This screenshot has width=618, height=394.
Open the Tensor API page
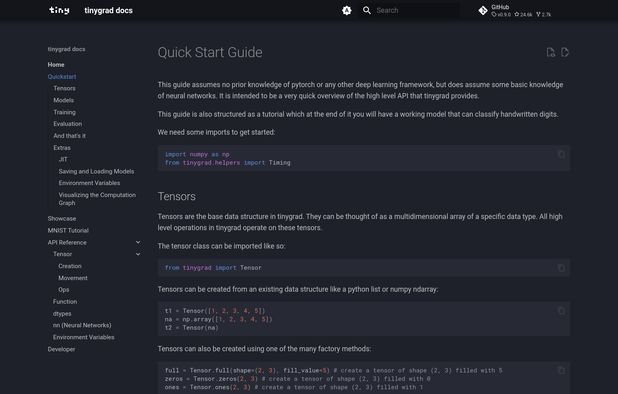coord(63,254)
